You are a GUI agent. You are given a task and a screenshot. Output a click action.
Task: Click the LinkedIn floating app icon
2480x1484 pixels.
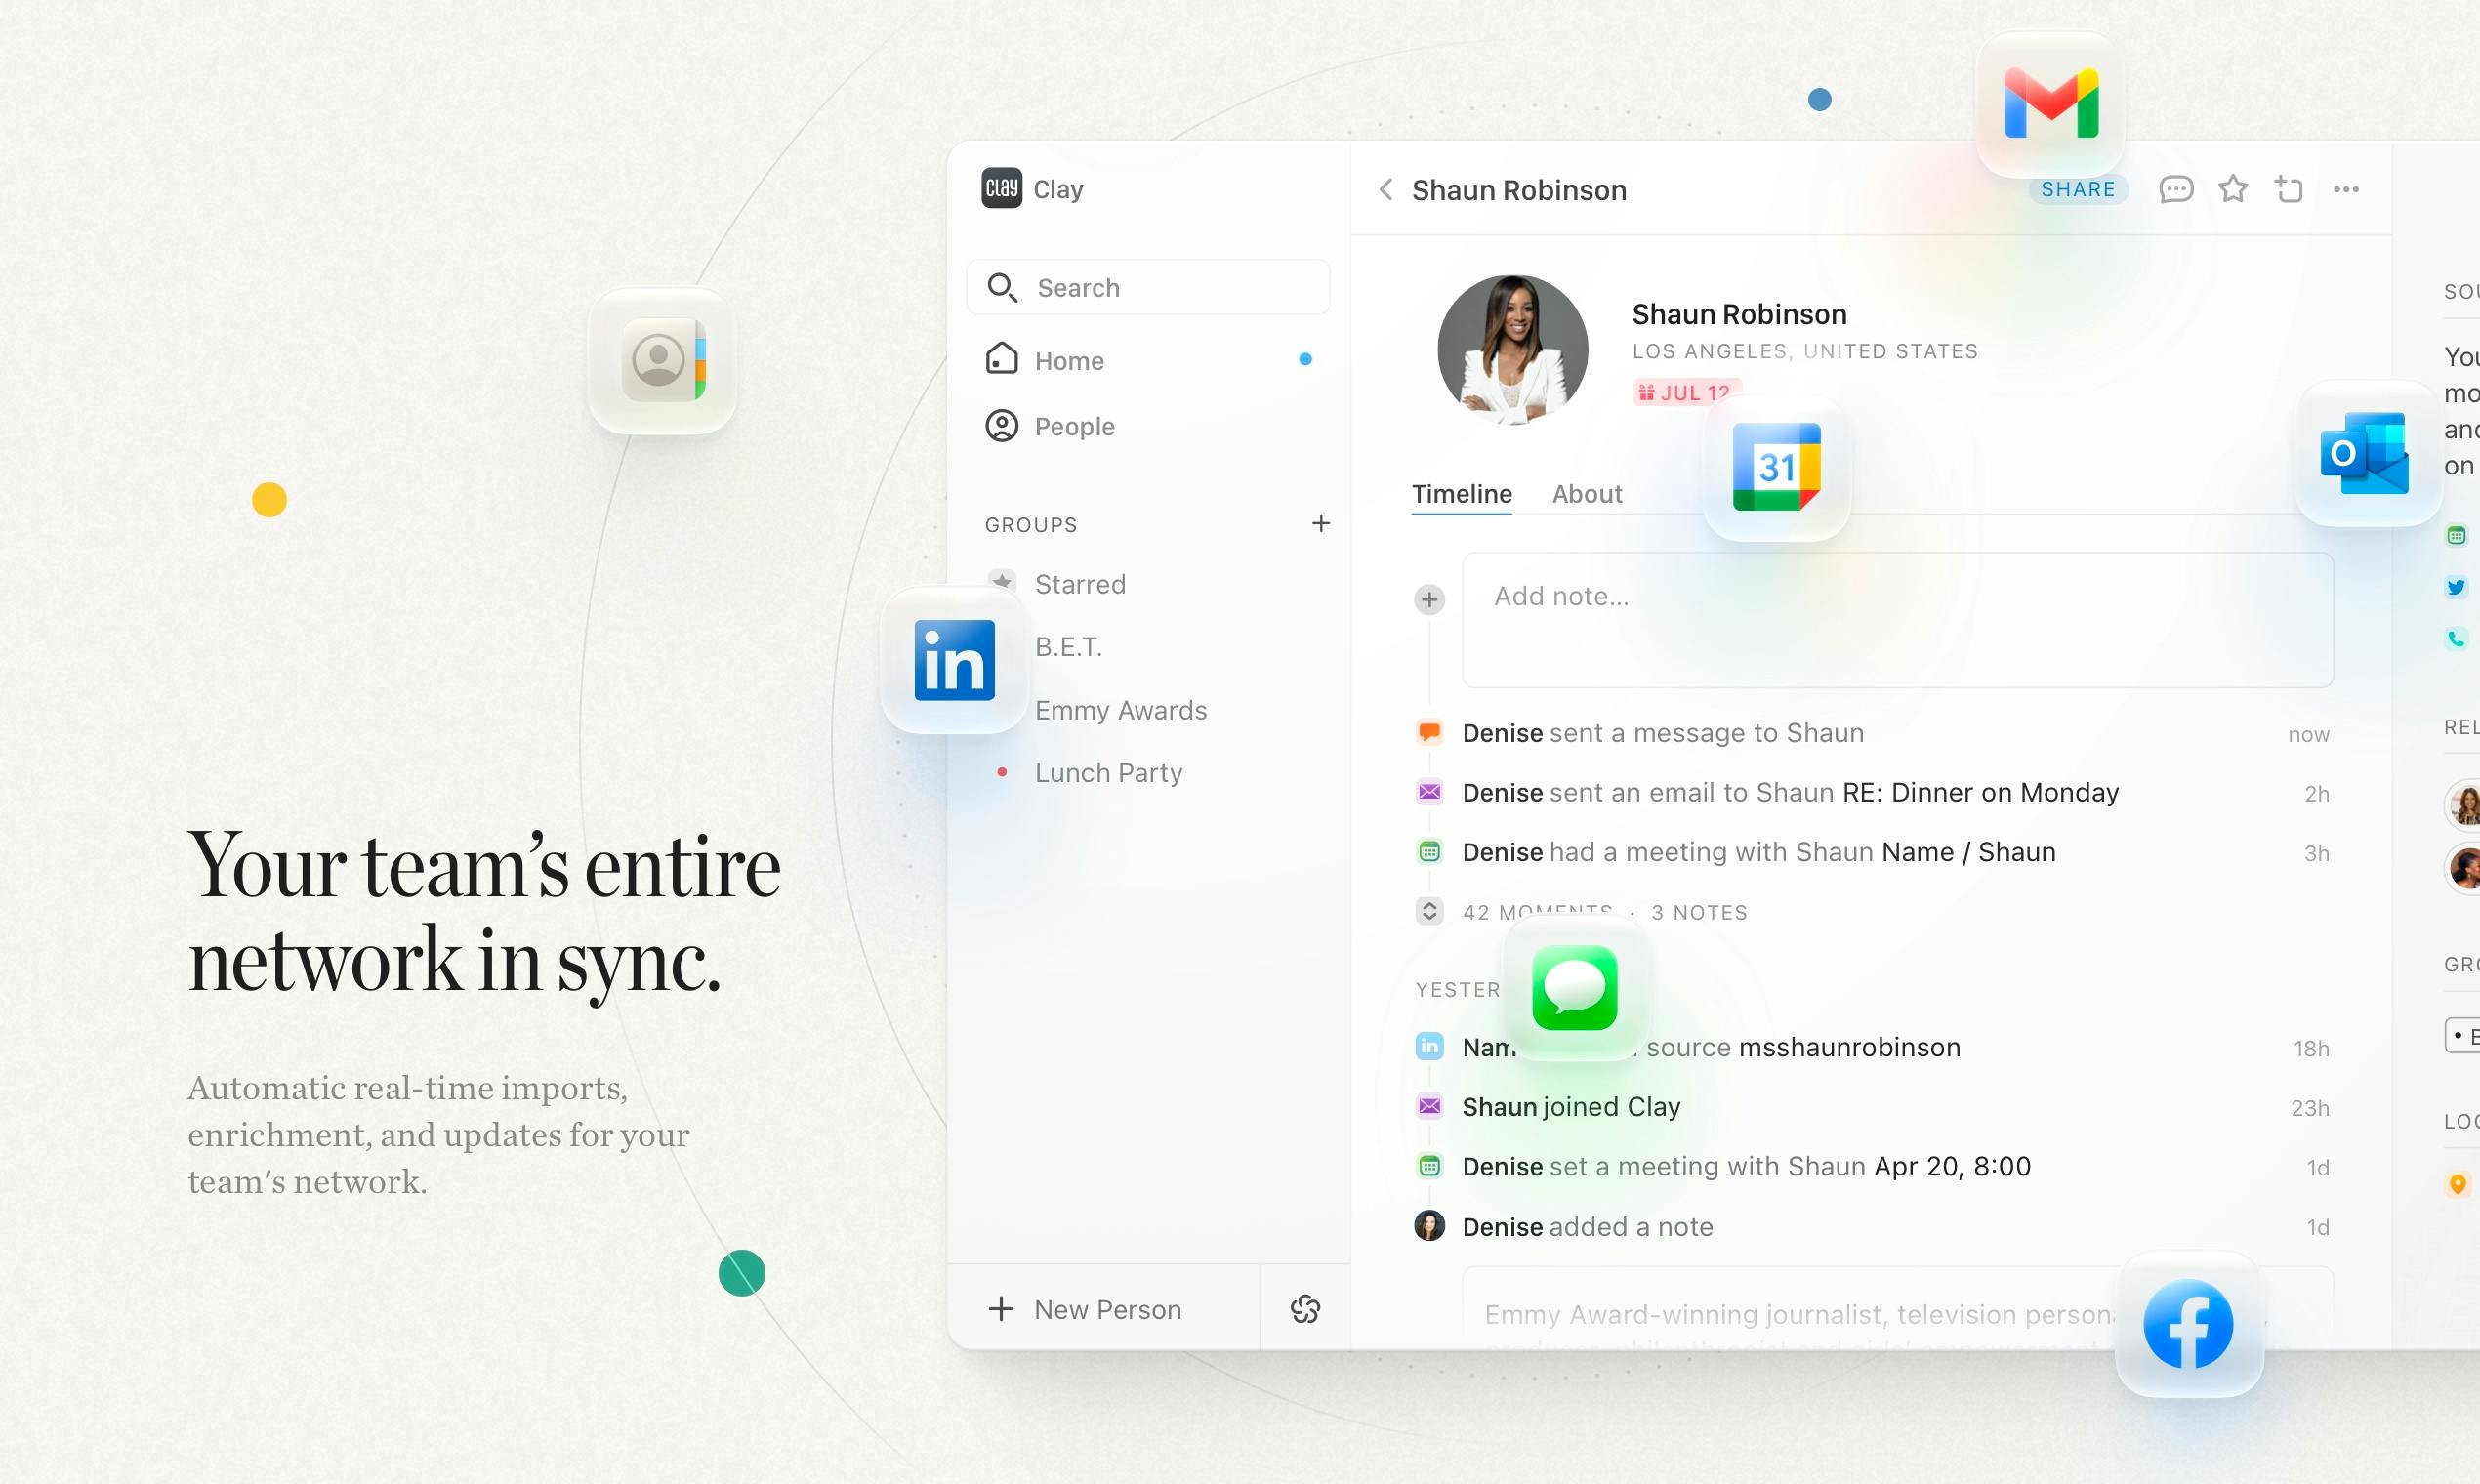954,660
